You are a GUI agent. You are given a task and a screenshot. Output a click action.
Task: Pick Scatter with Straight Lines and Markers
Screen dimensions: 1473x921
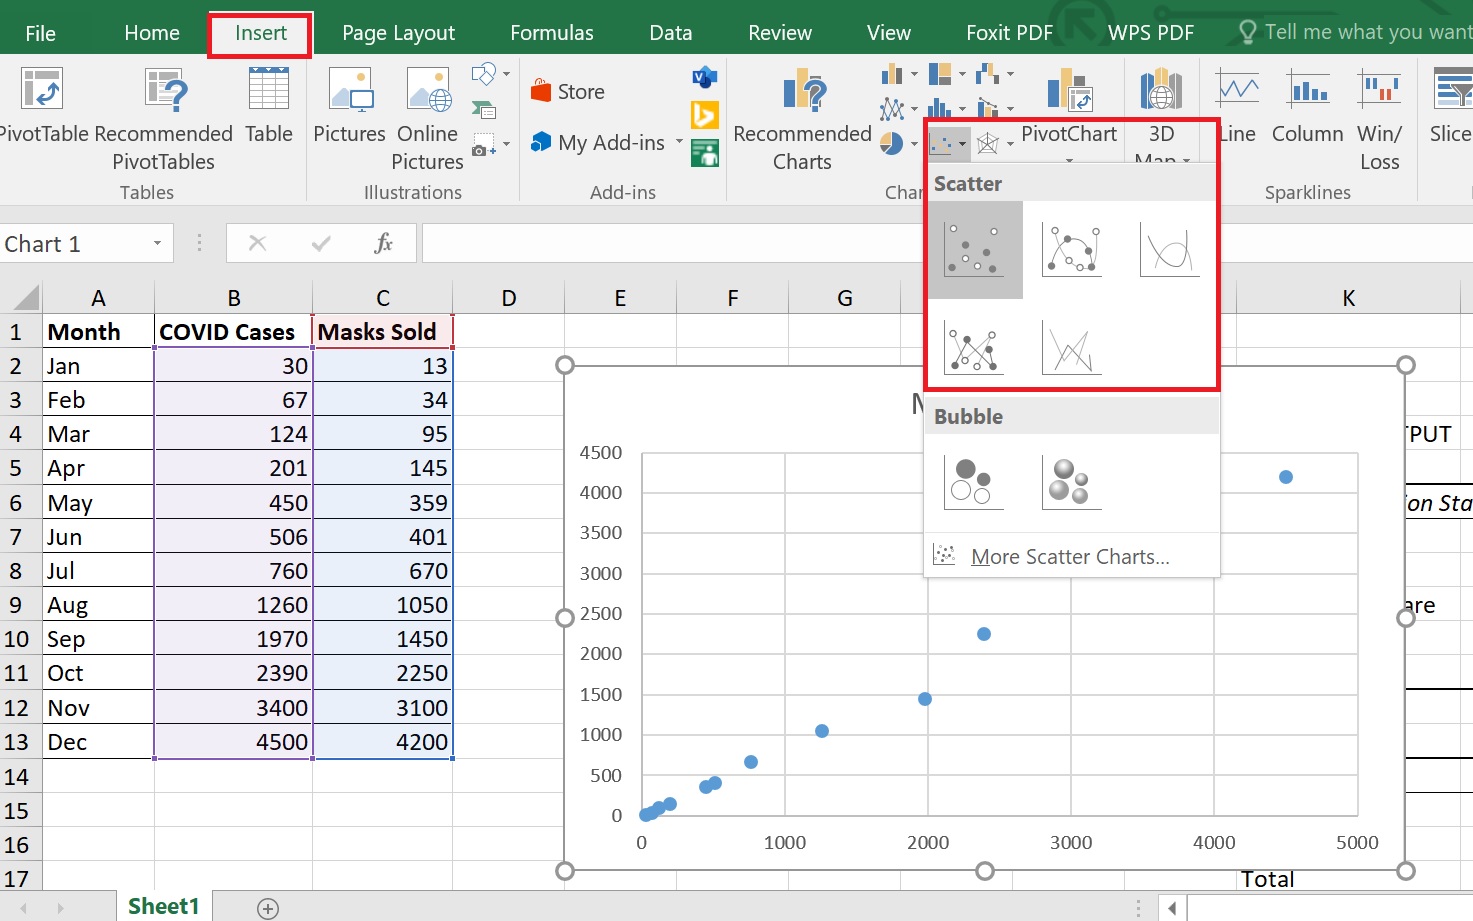(974, 348)
